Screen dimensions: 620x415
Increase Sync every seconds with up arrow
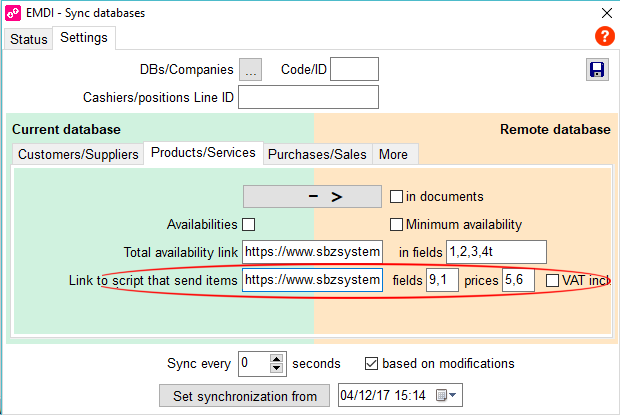pyautogui.click(x=276, y=358)
